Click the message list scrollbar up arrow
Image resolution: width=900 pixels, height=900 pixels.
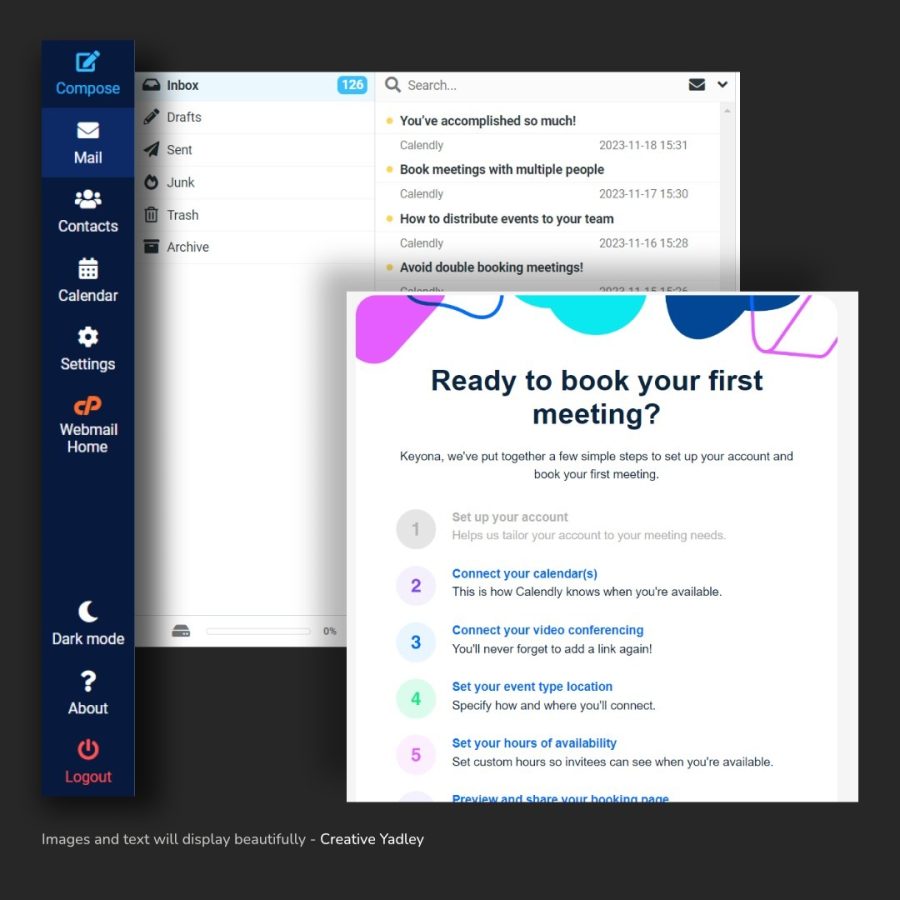[x=727, y=111]
